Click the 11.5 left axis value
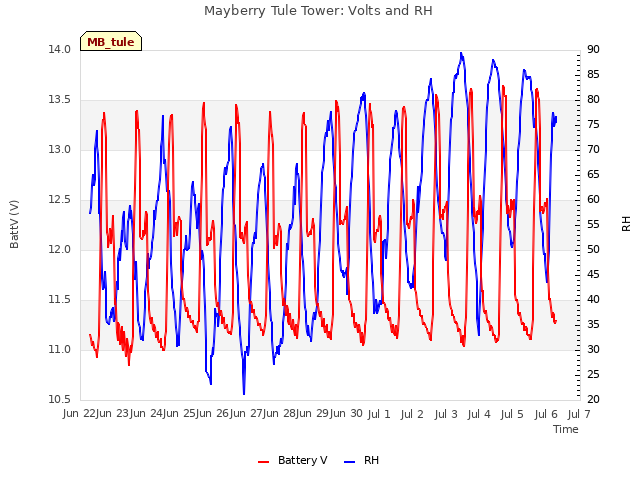This screenshot has width=640, height=480. 60,300
